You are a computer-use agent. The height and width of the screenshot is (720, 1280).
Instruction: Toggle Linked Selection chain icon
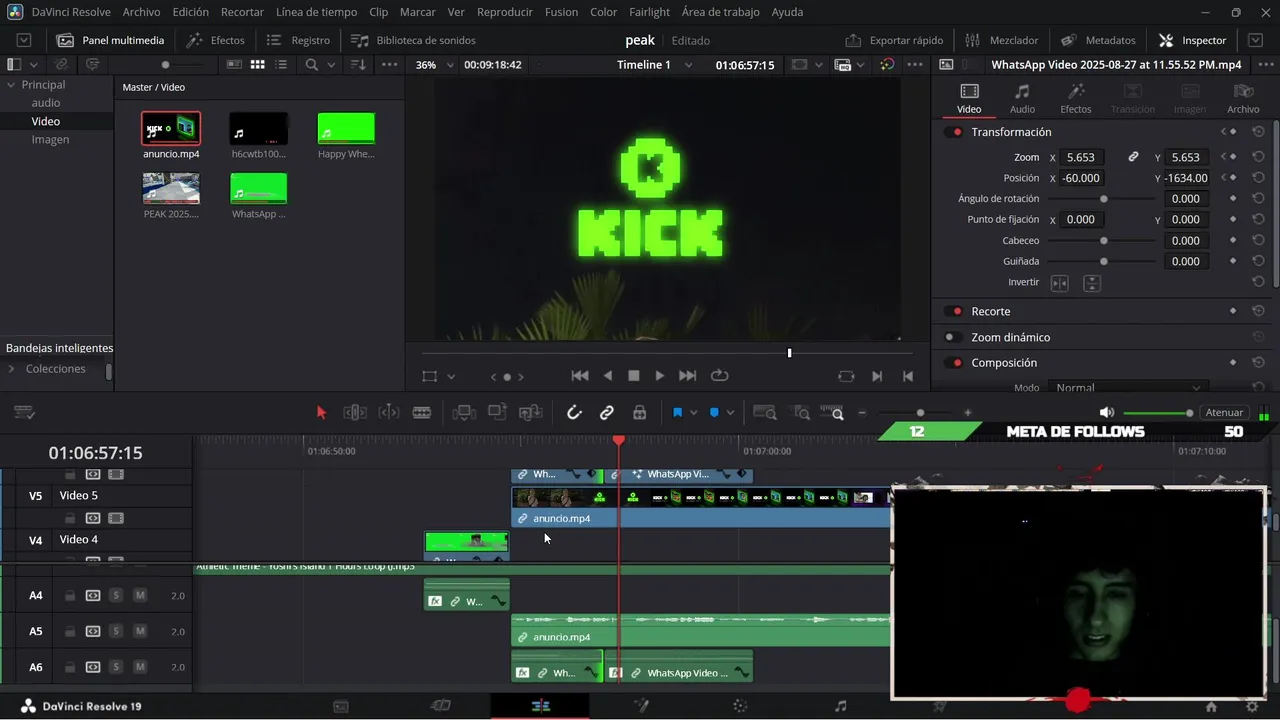pyautogui.click(x=607, y=413)
